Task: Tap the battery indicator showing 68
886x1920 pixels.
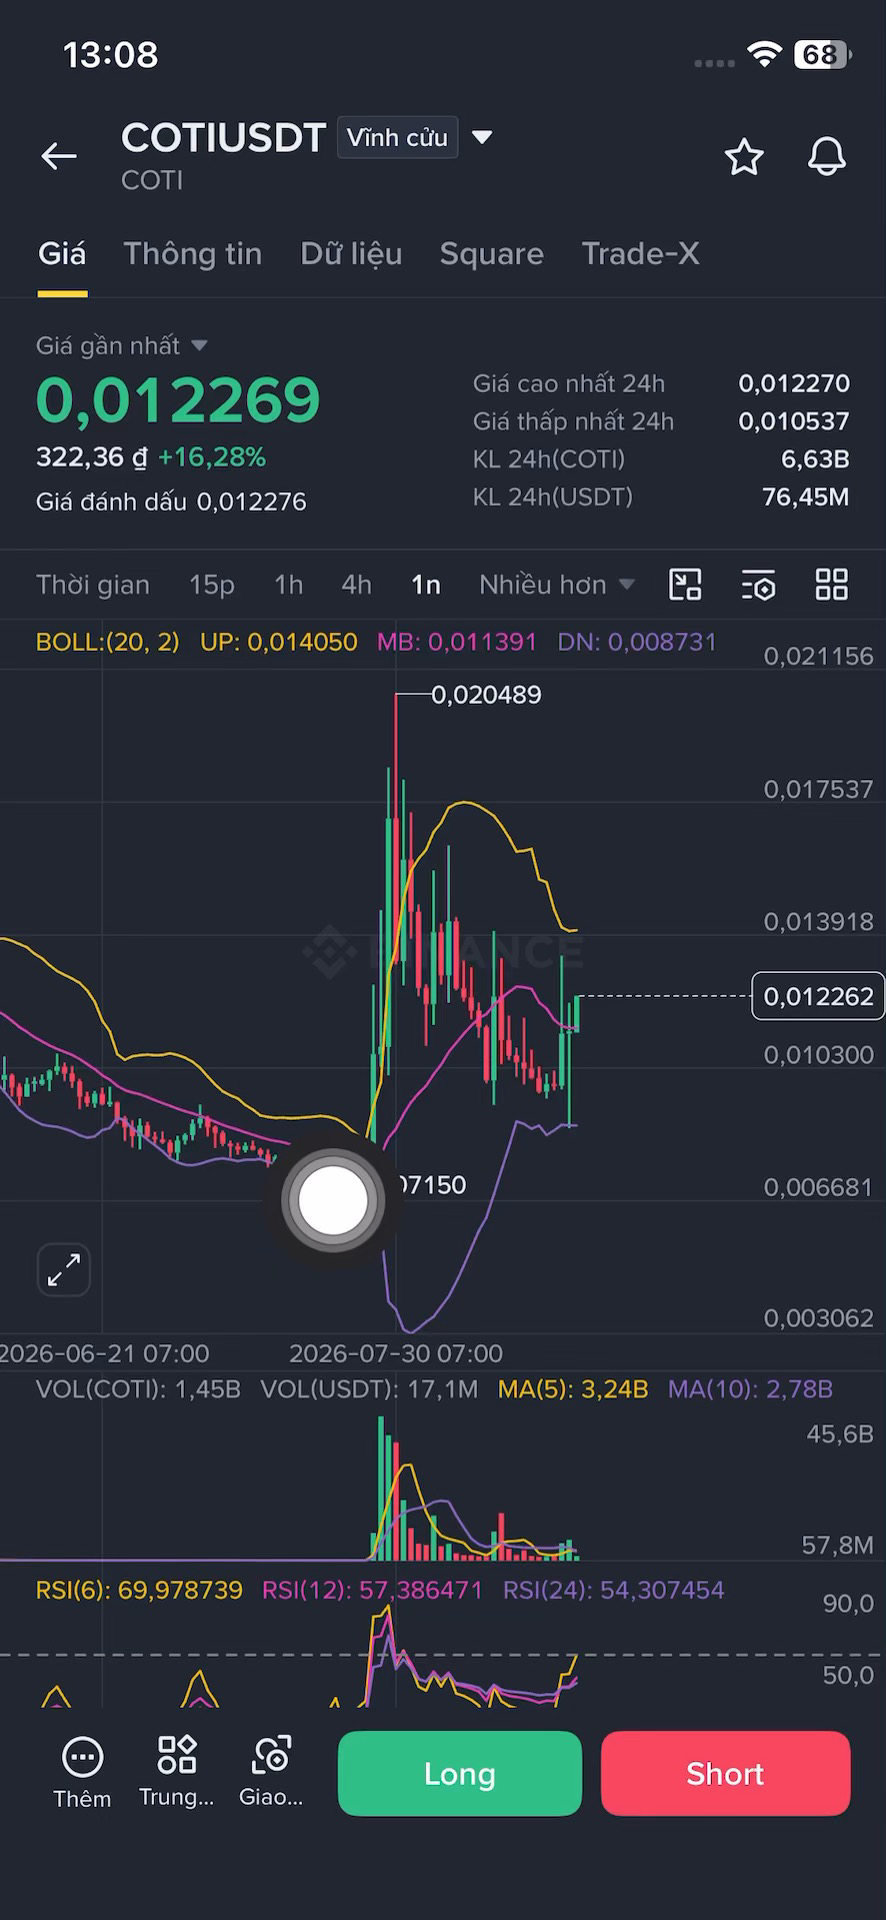Action: (822, 55)
